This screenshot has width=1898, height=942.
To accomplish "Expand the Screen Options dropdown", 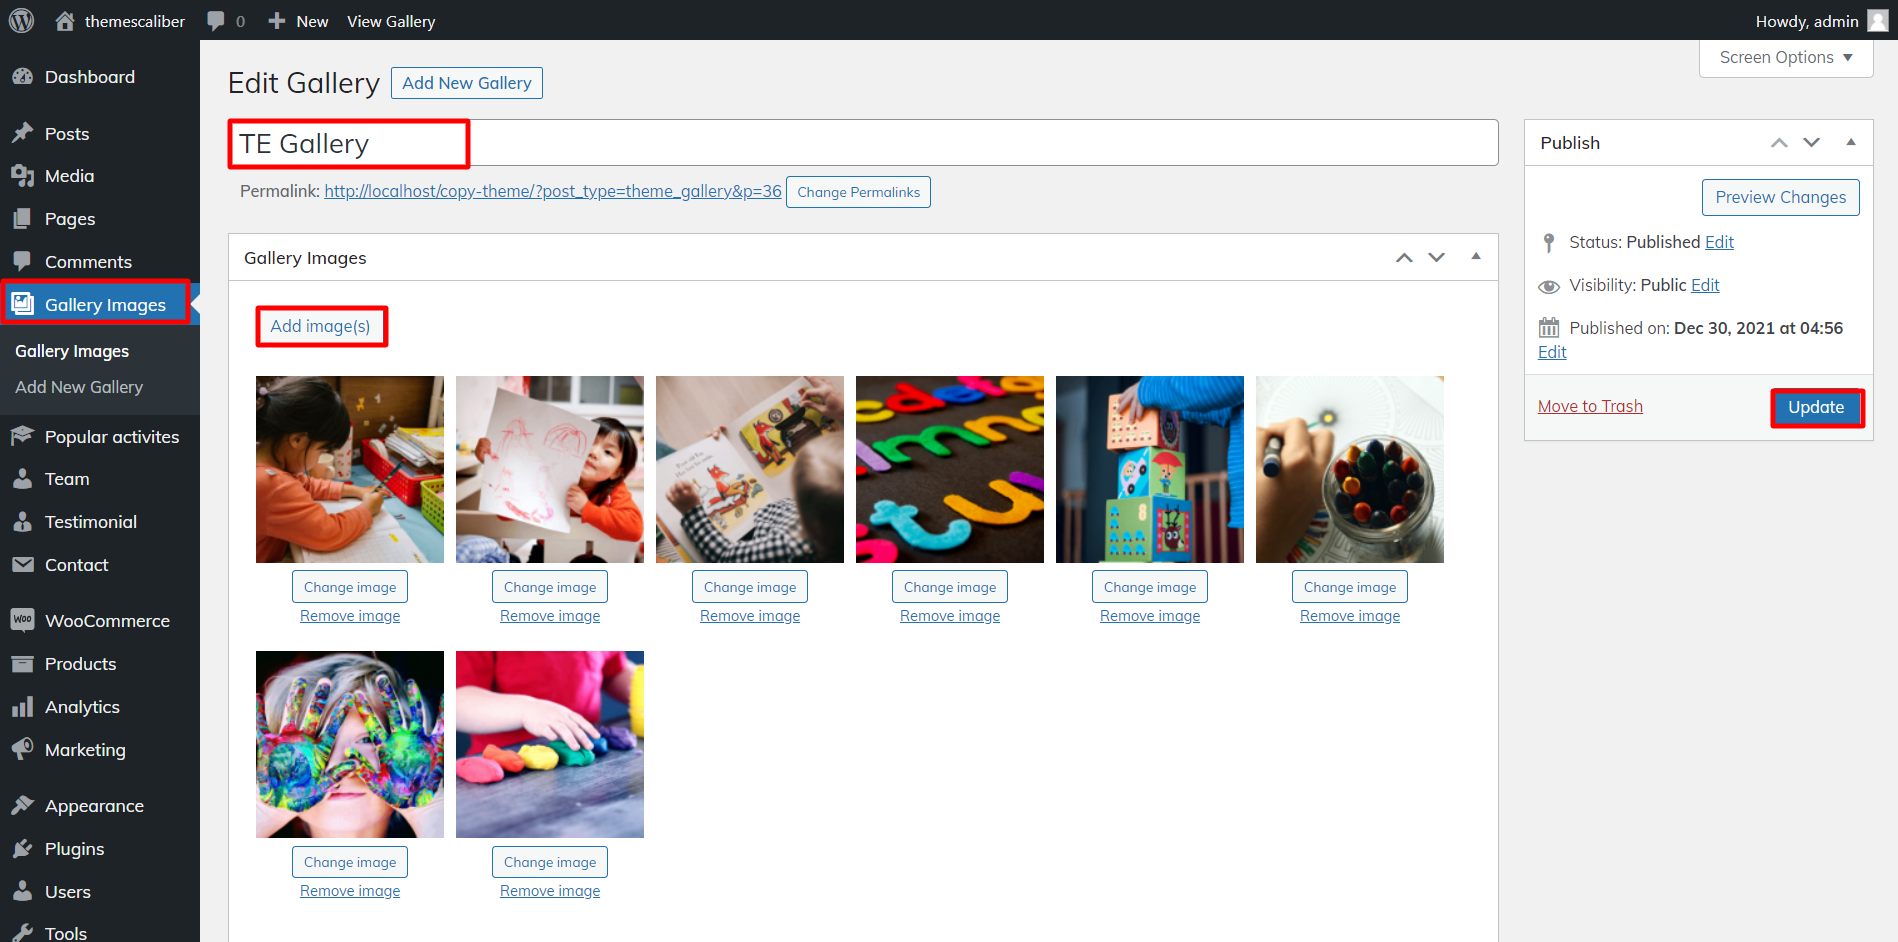I will point(1785,58).
